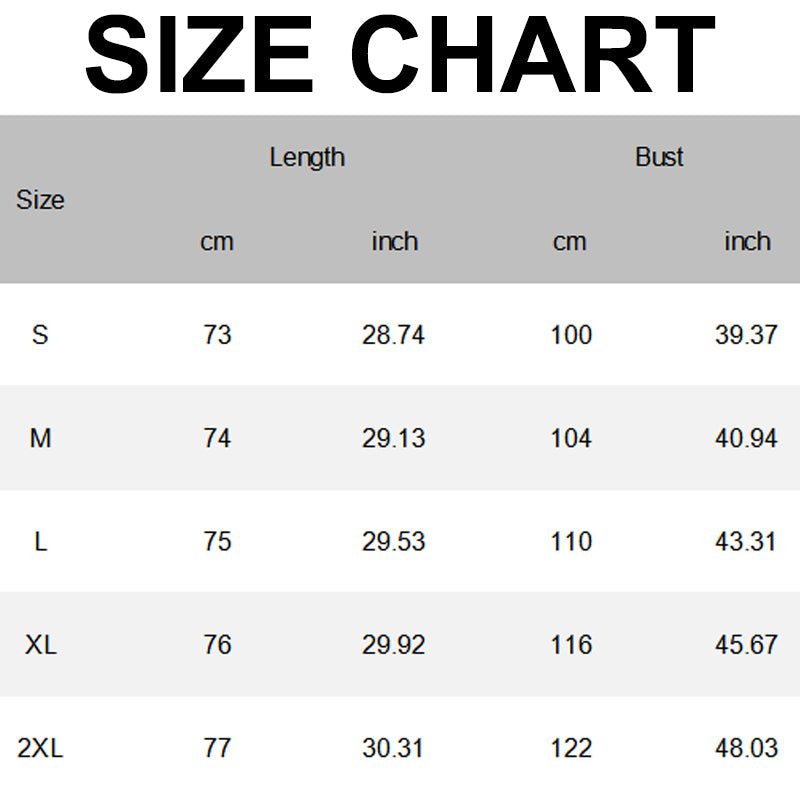Select the XL size row label
The width and height of the screenshot is (800, 800).
click(x=40, y=645)
